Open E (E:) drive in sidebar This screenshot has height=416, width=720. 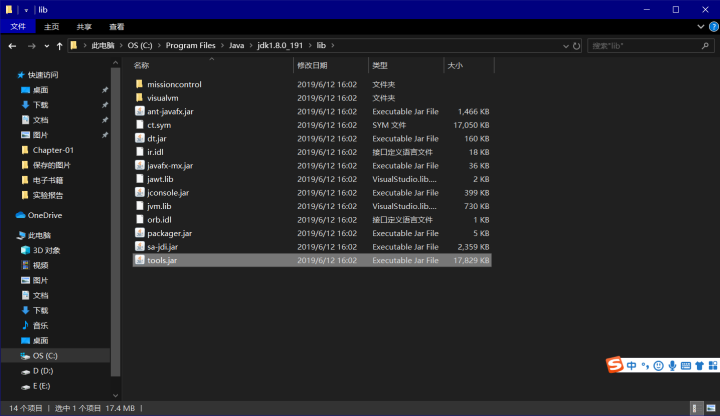click(41, 386)
